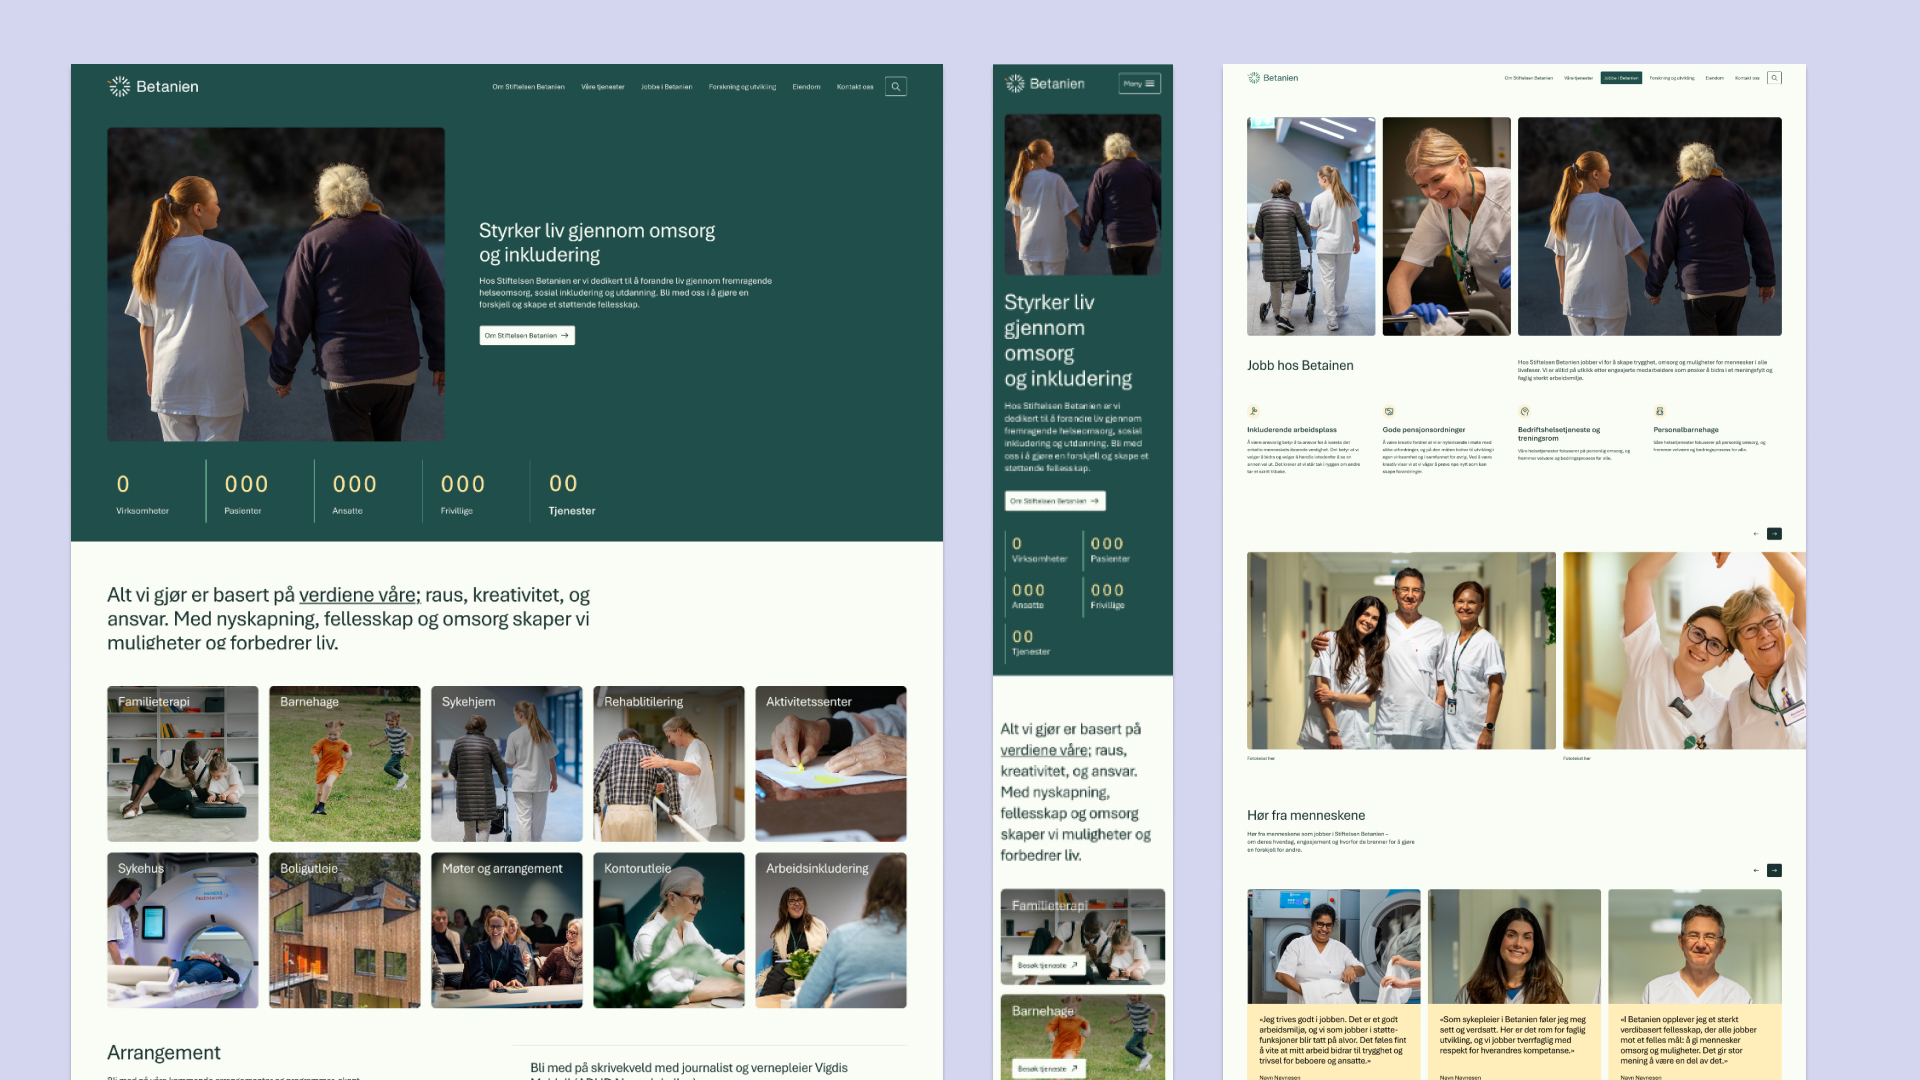Follow the verdiene våre link

[359, 595]
